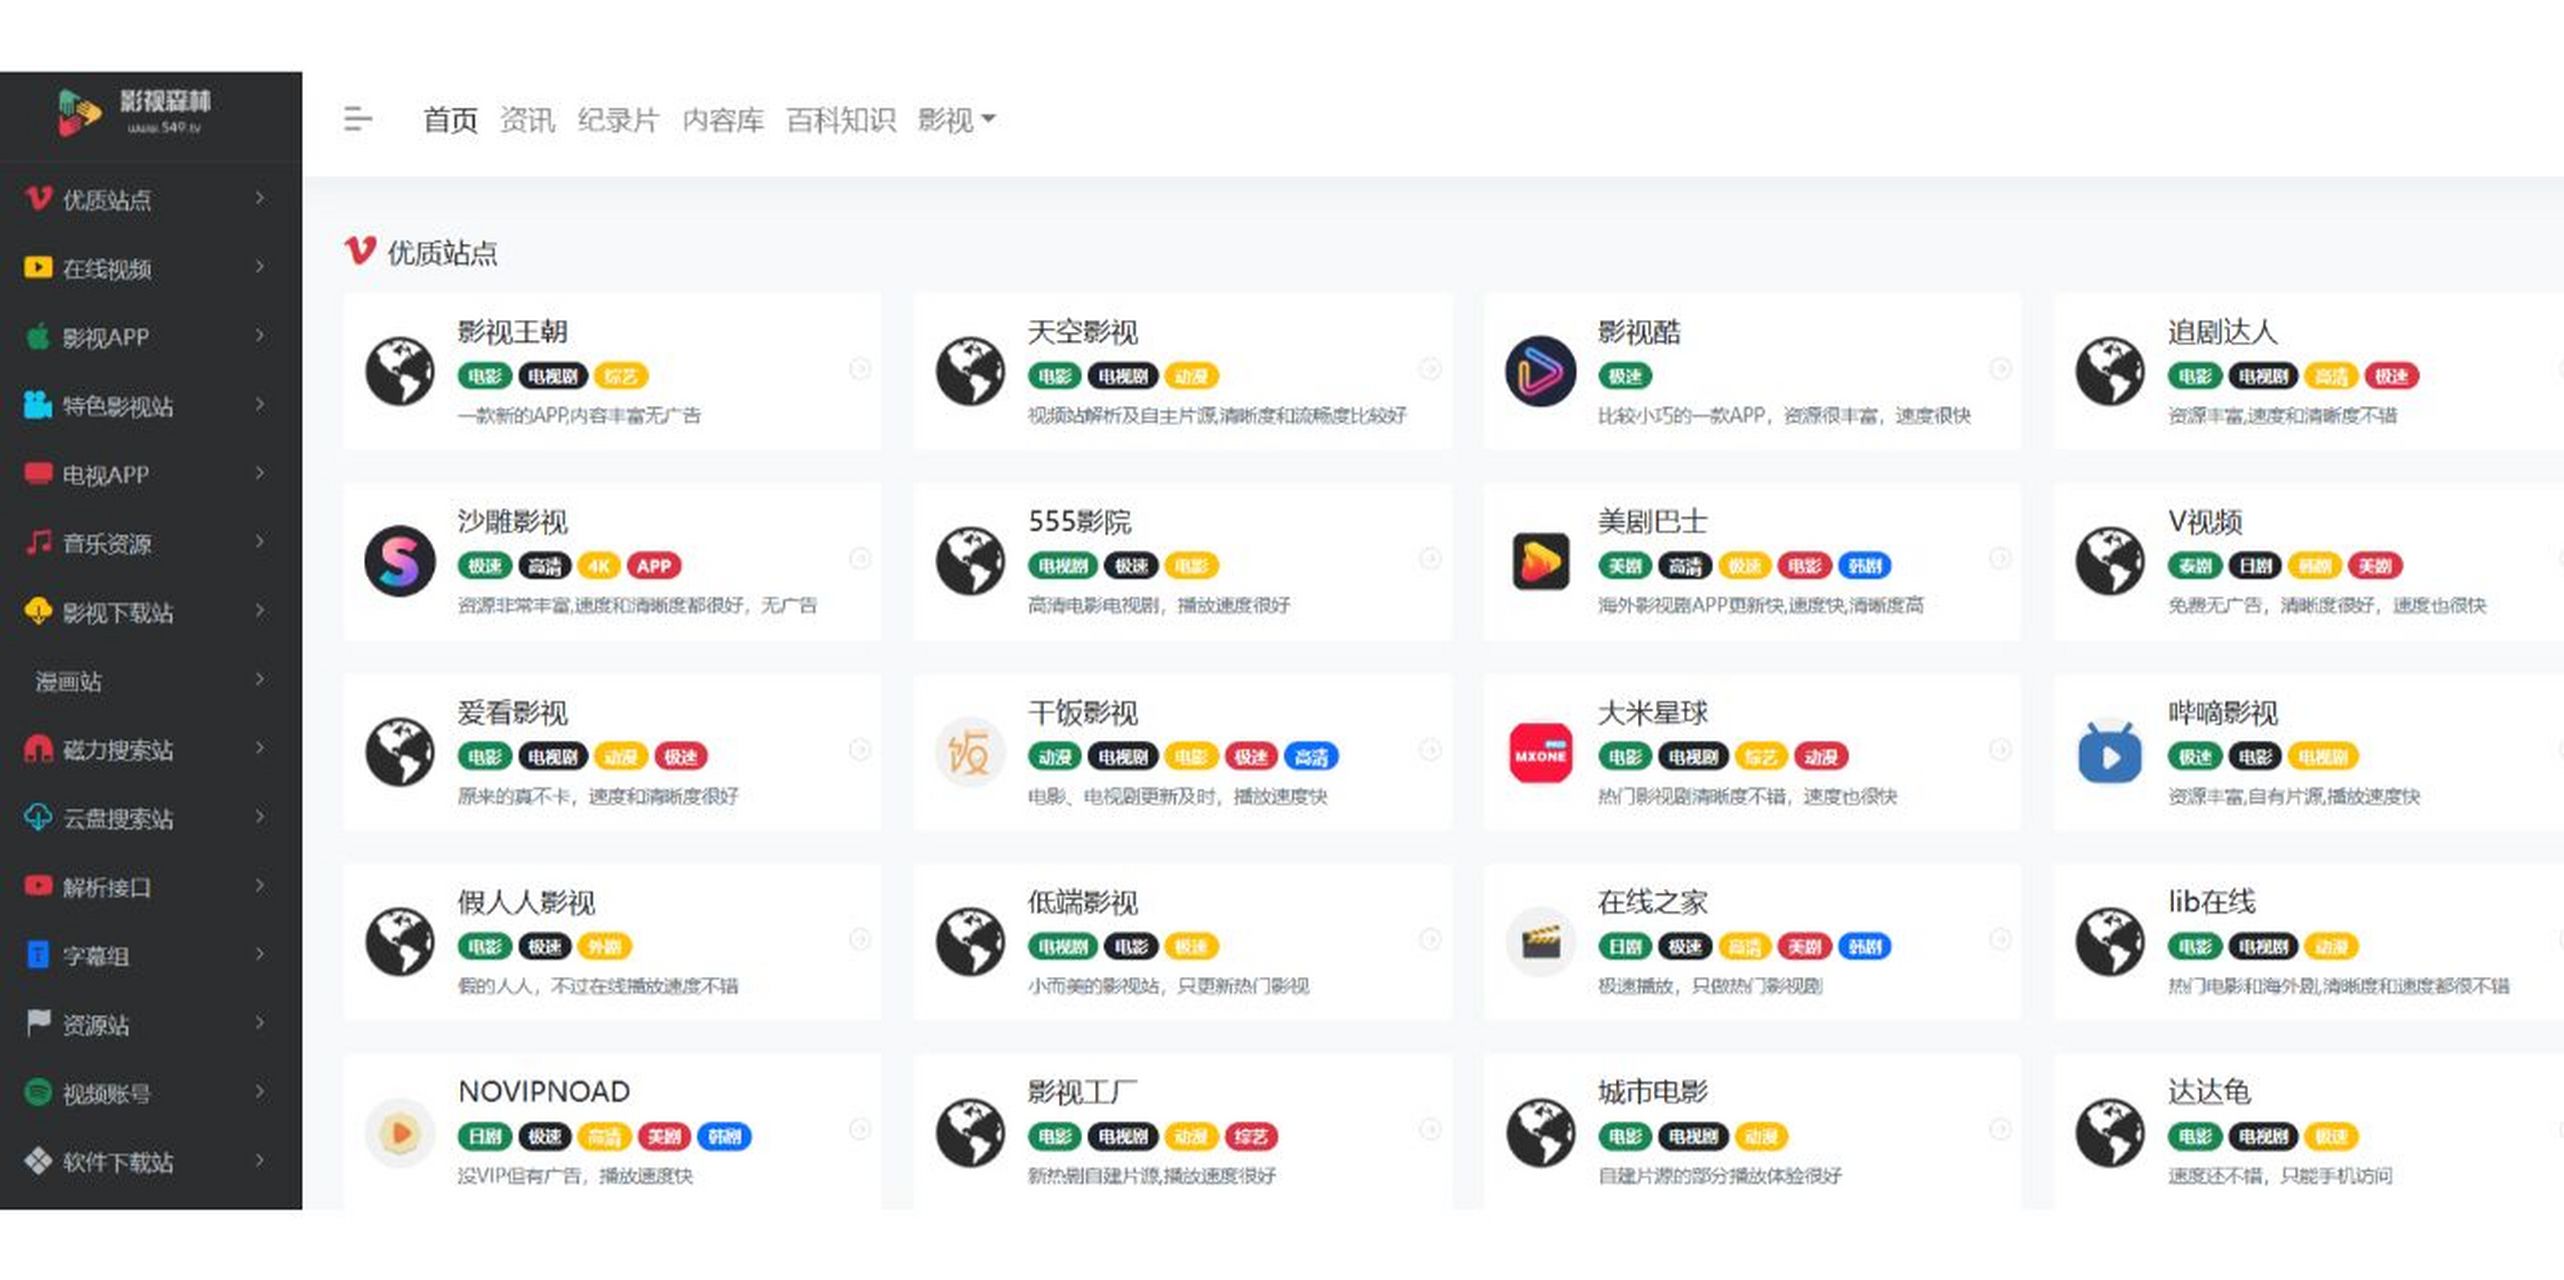Click the magnet icon beside 磁力搜索站
The image size is (2564, 1280).
[37, 748]
